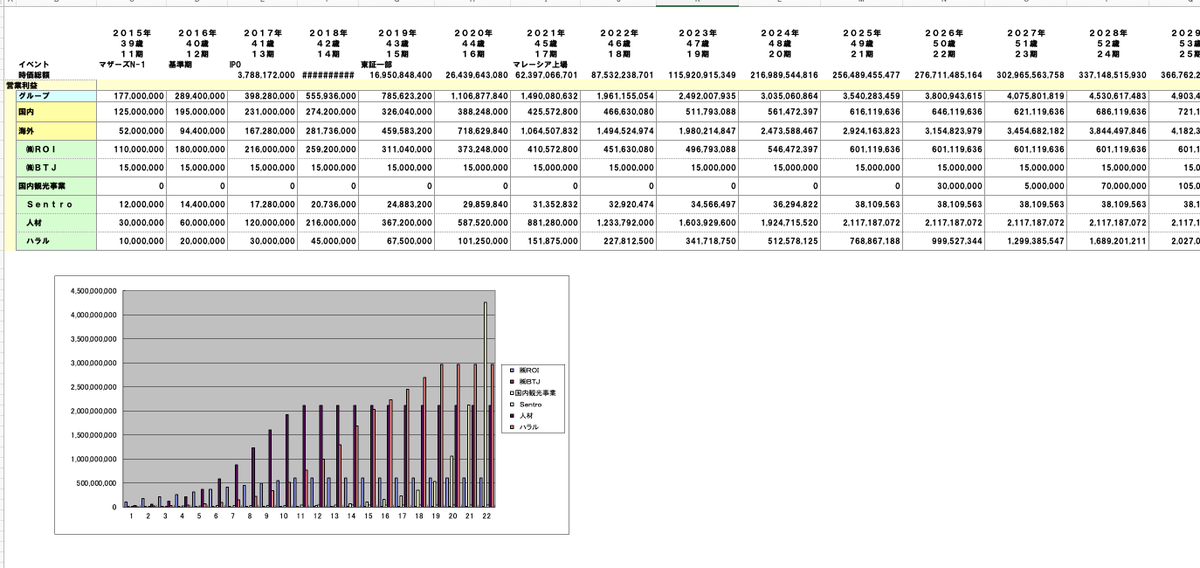Click the 2028年 year header
The width and height of the screenshot is (1200, 568).
click(1109, 34)
